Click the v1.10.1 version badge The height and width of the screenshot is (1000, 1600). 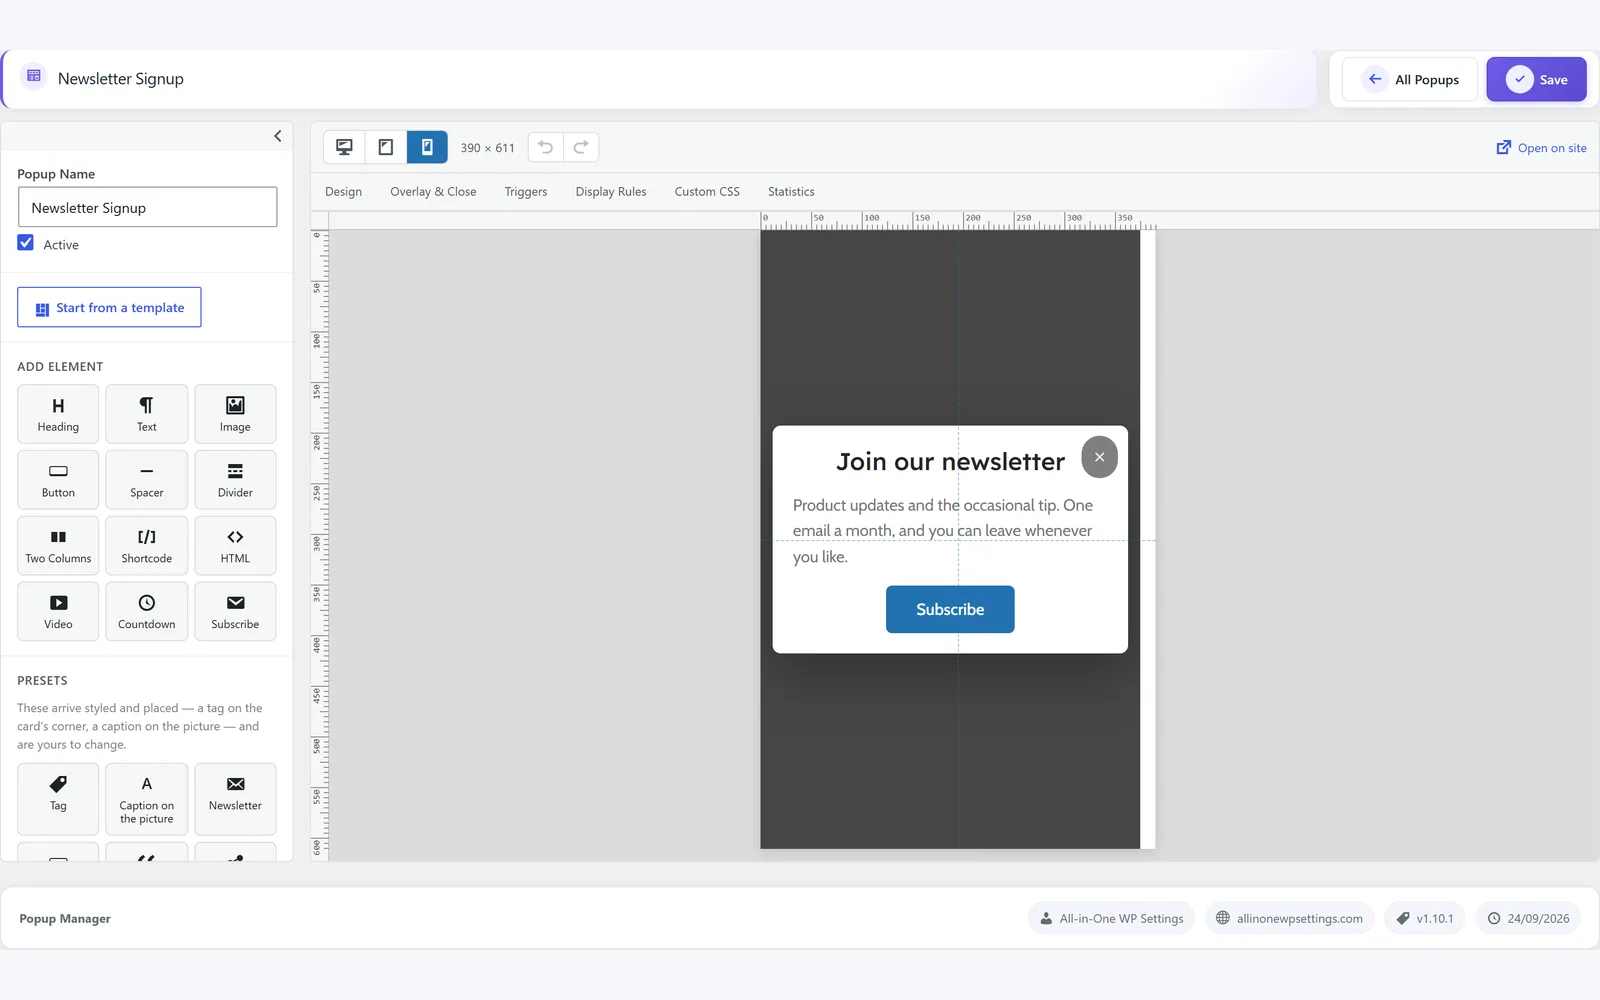[1425, 918]
